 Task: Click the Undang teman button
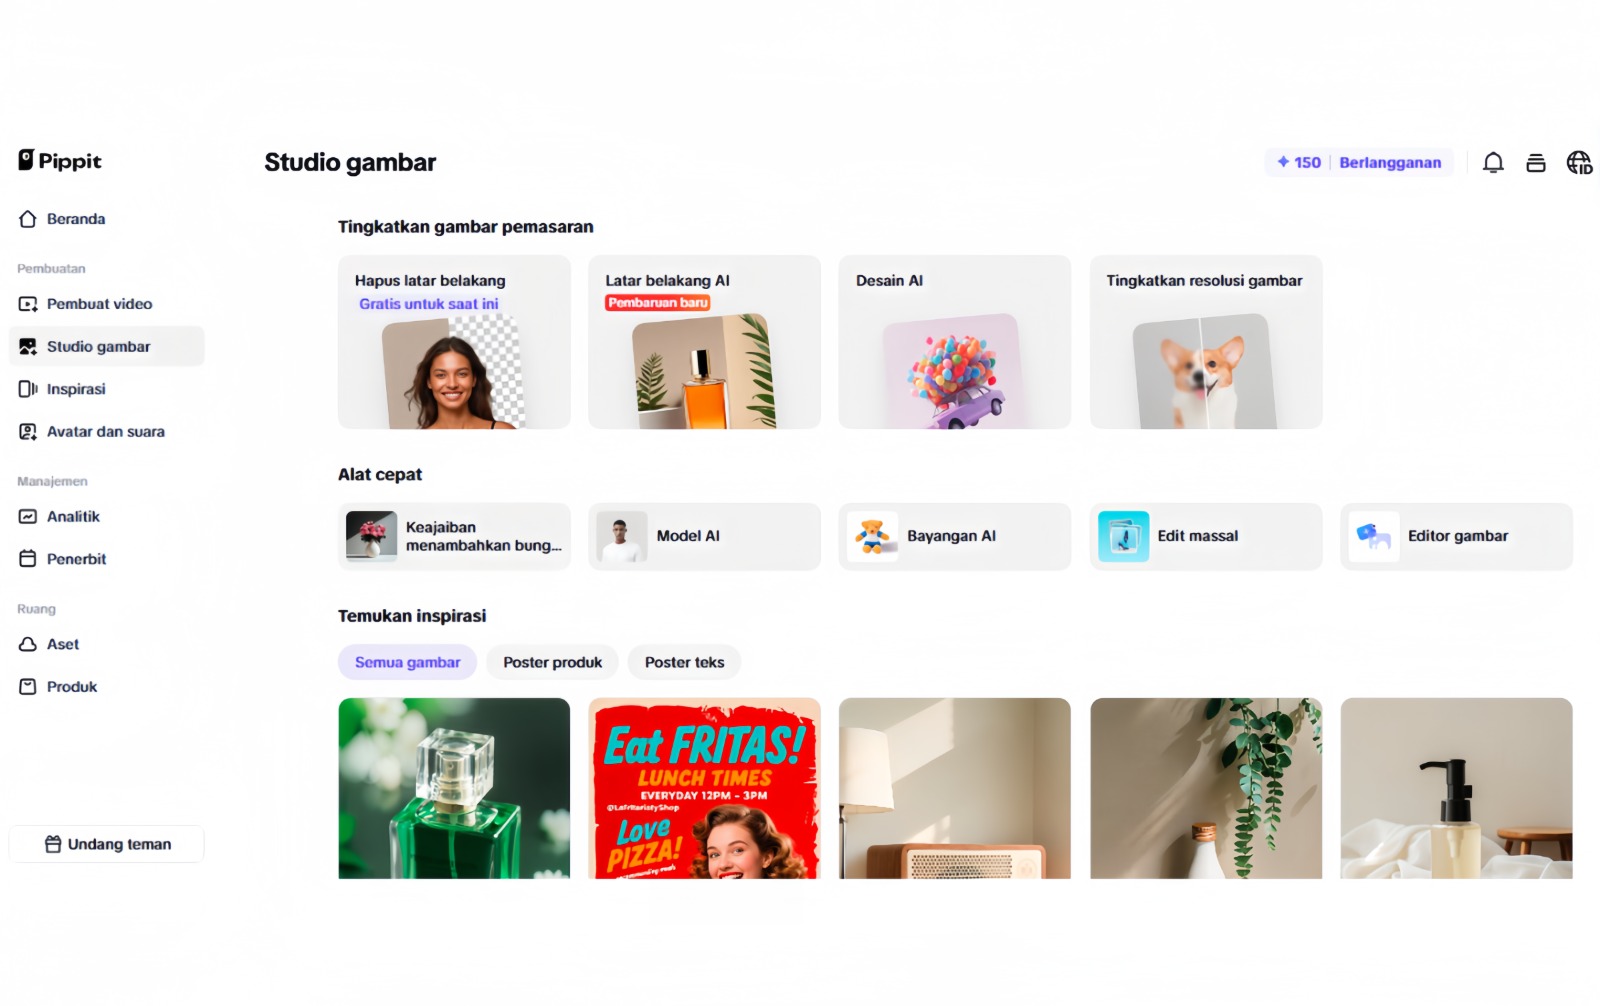point(106,844)
